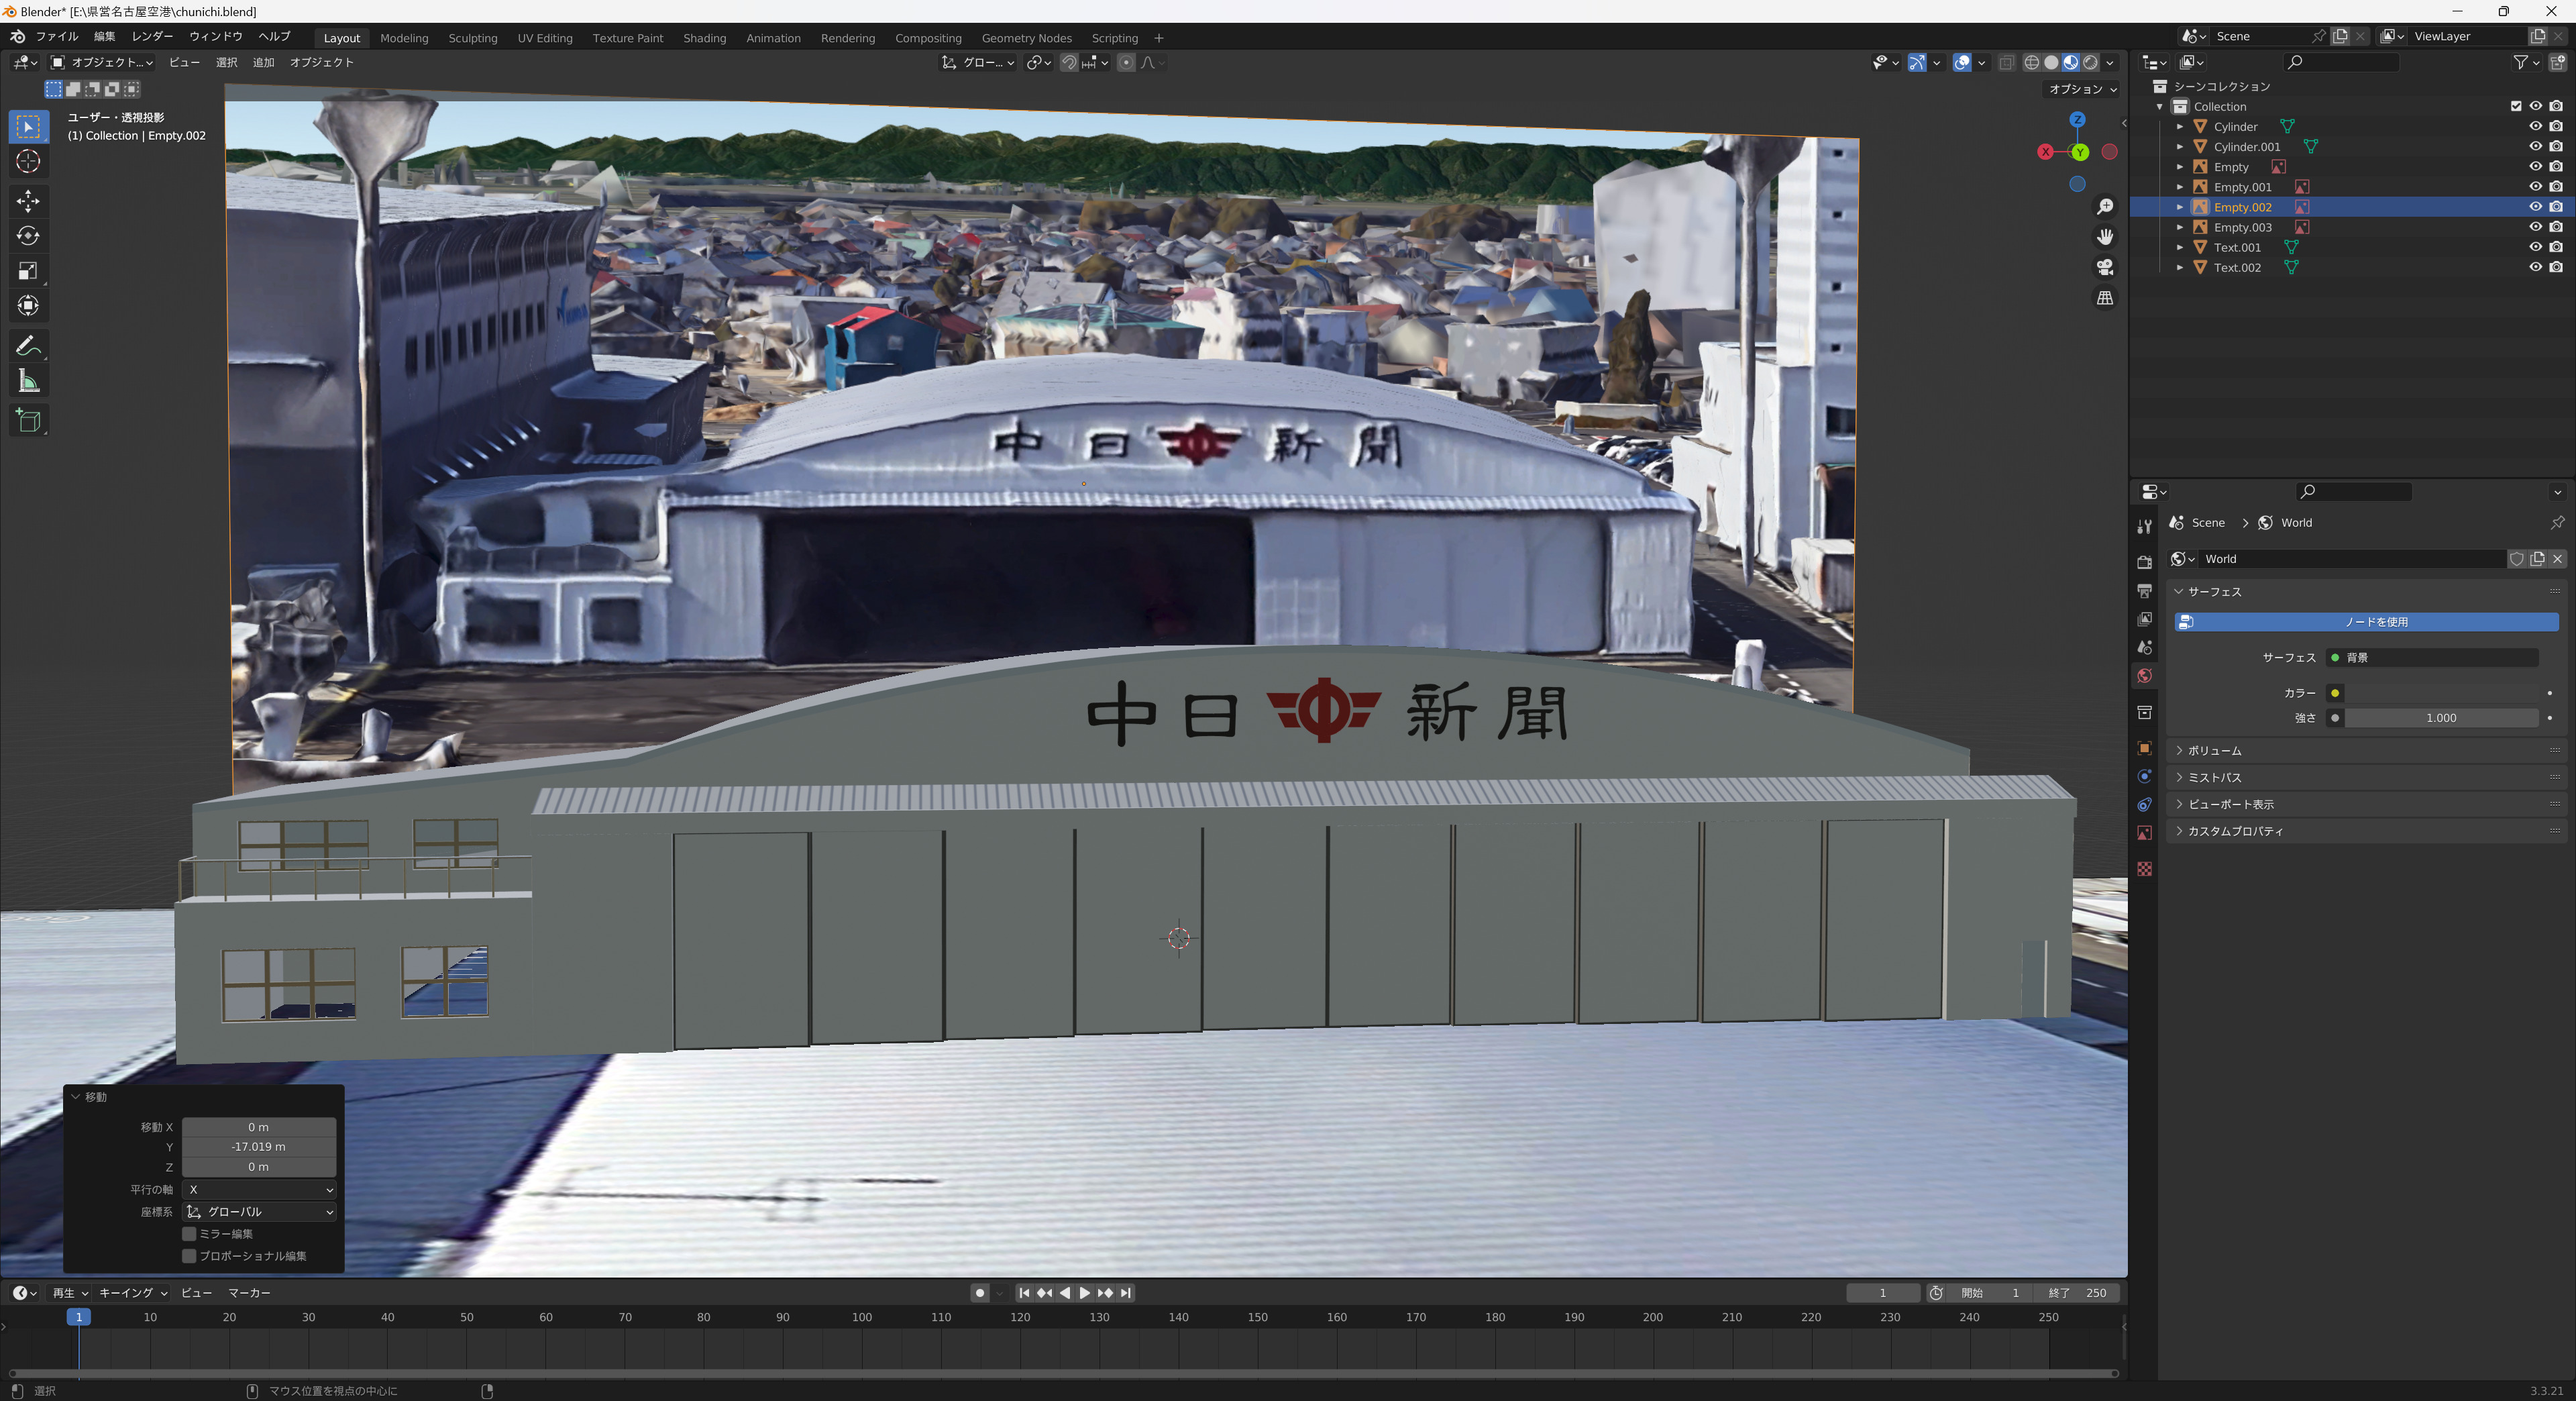
Task: Select the Measure tool
Action: pos(28,381)
